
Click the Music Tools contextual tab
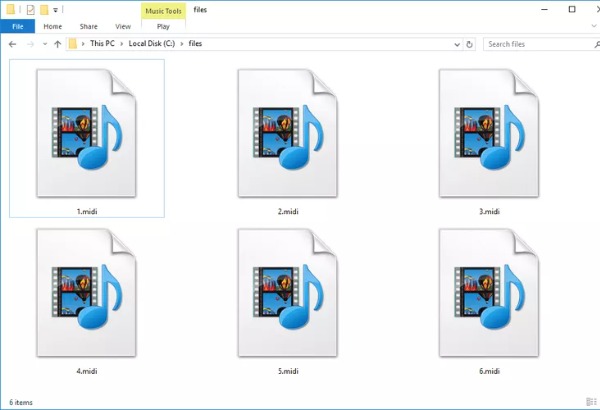coord(163,11)
